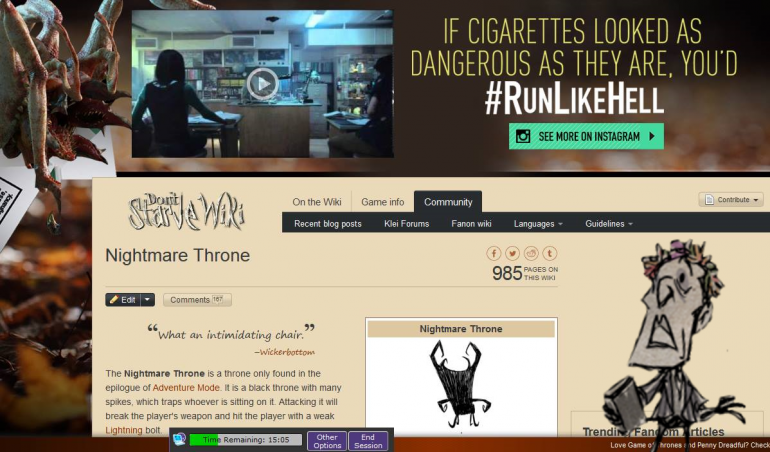Click the Wickerbottom character illustration
This screenshot has width=770, height=452.
675,337
